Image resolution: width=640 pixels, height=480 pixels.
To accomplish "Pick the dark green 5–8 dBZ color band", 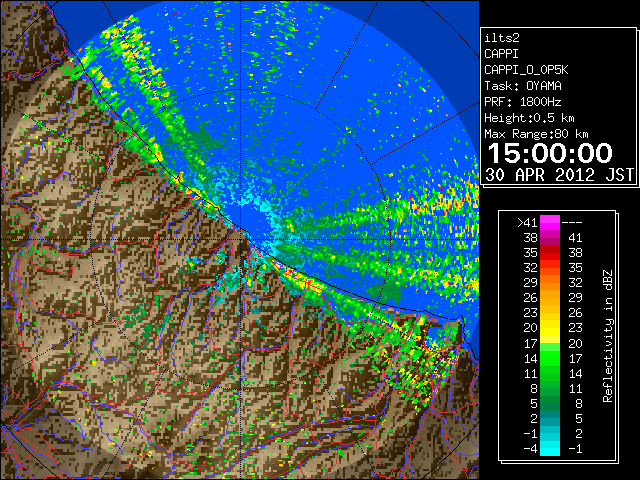I will point(550,404).
